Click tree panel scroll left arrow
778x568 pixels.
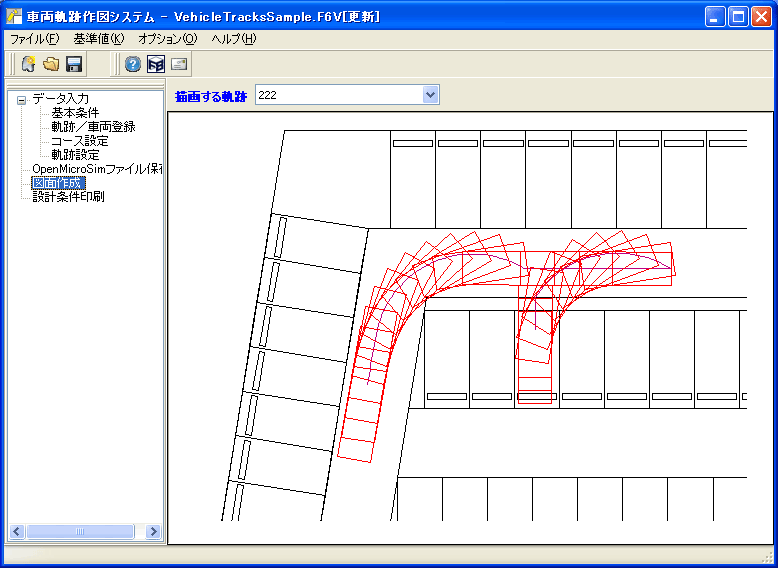tap(18, 531)
